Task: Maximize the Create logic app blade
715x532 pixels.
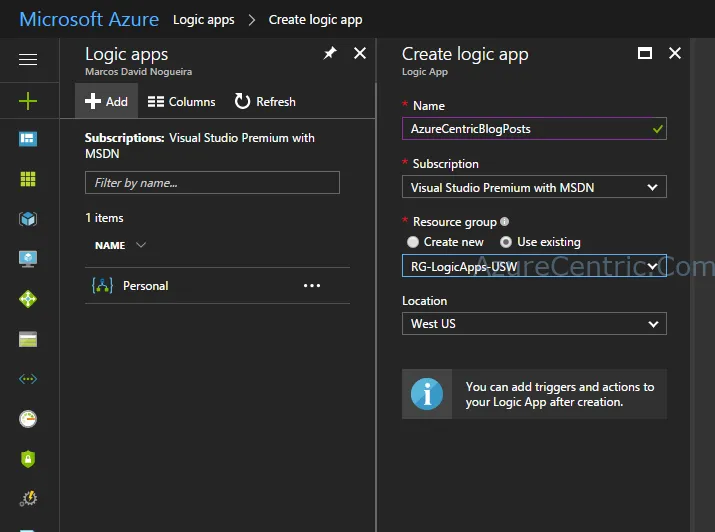Action: [x=645, y=53]
